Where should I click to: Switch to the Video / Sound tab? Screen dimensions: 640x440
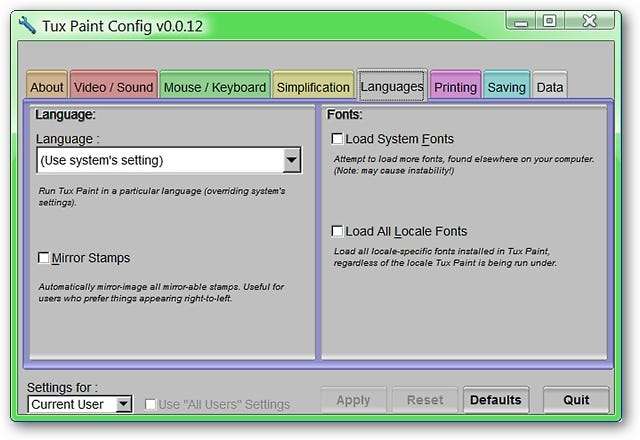113,85
